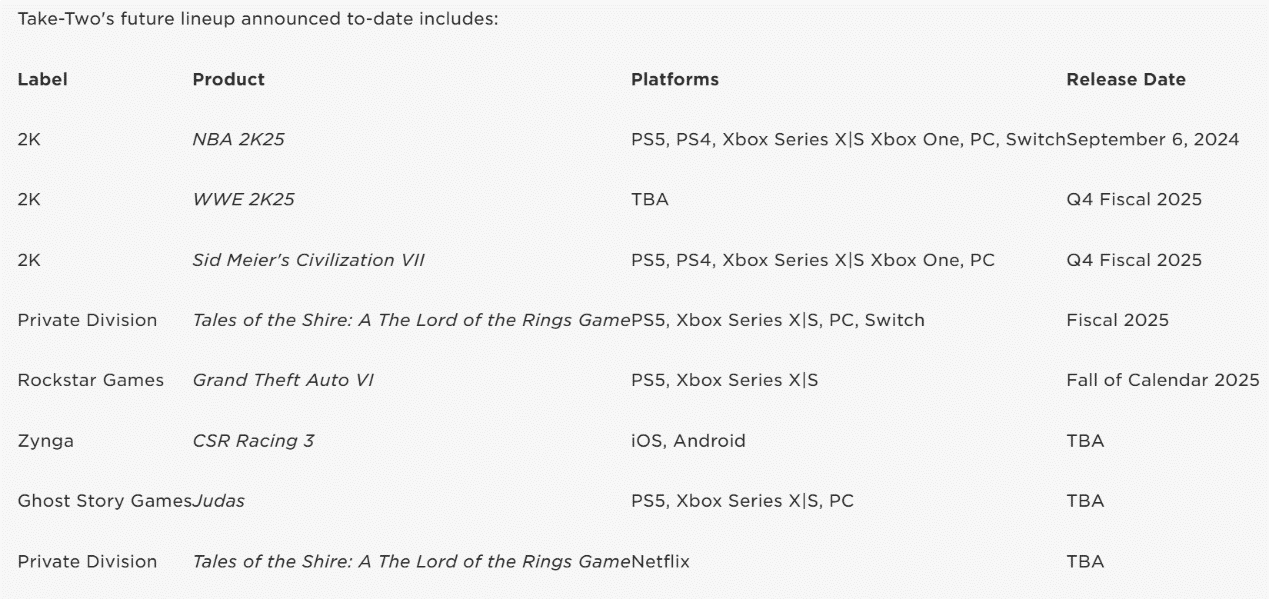Click the Ghost Story Games label
1269x599 pixels.
tap(104, 501)
